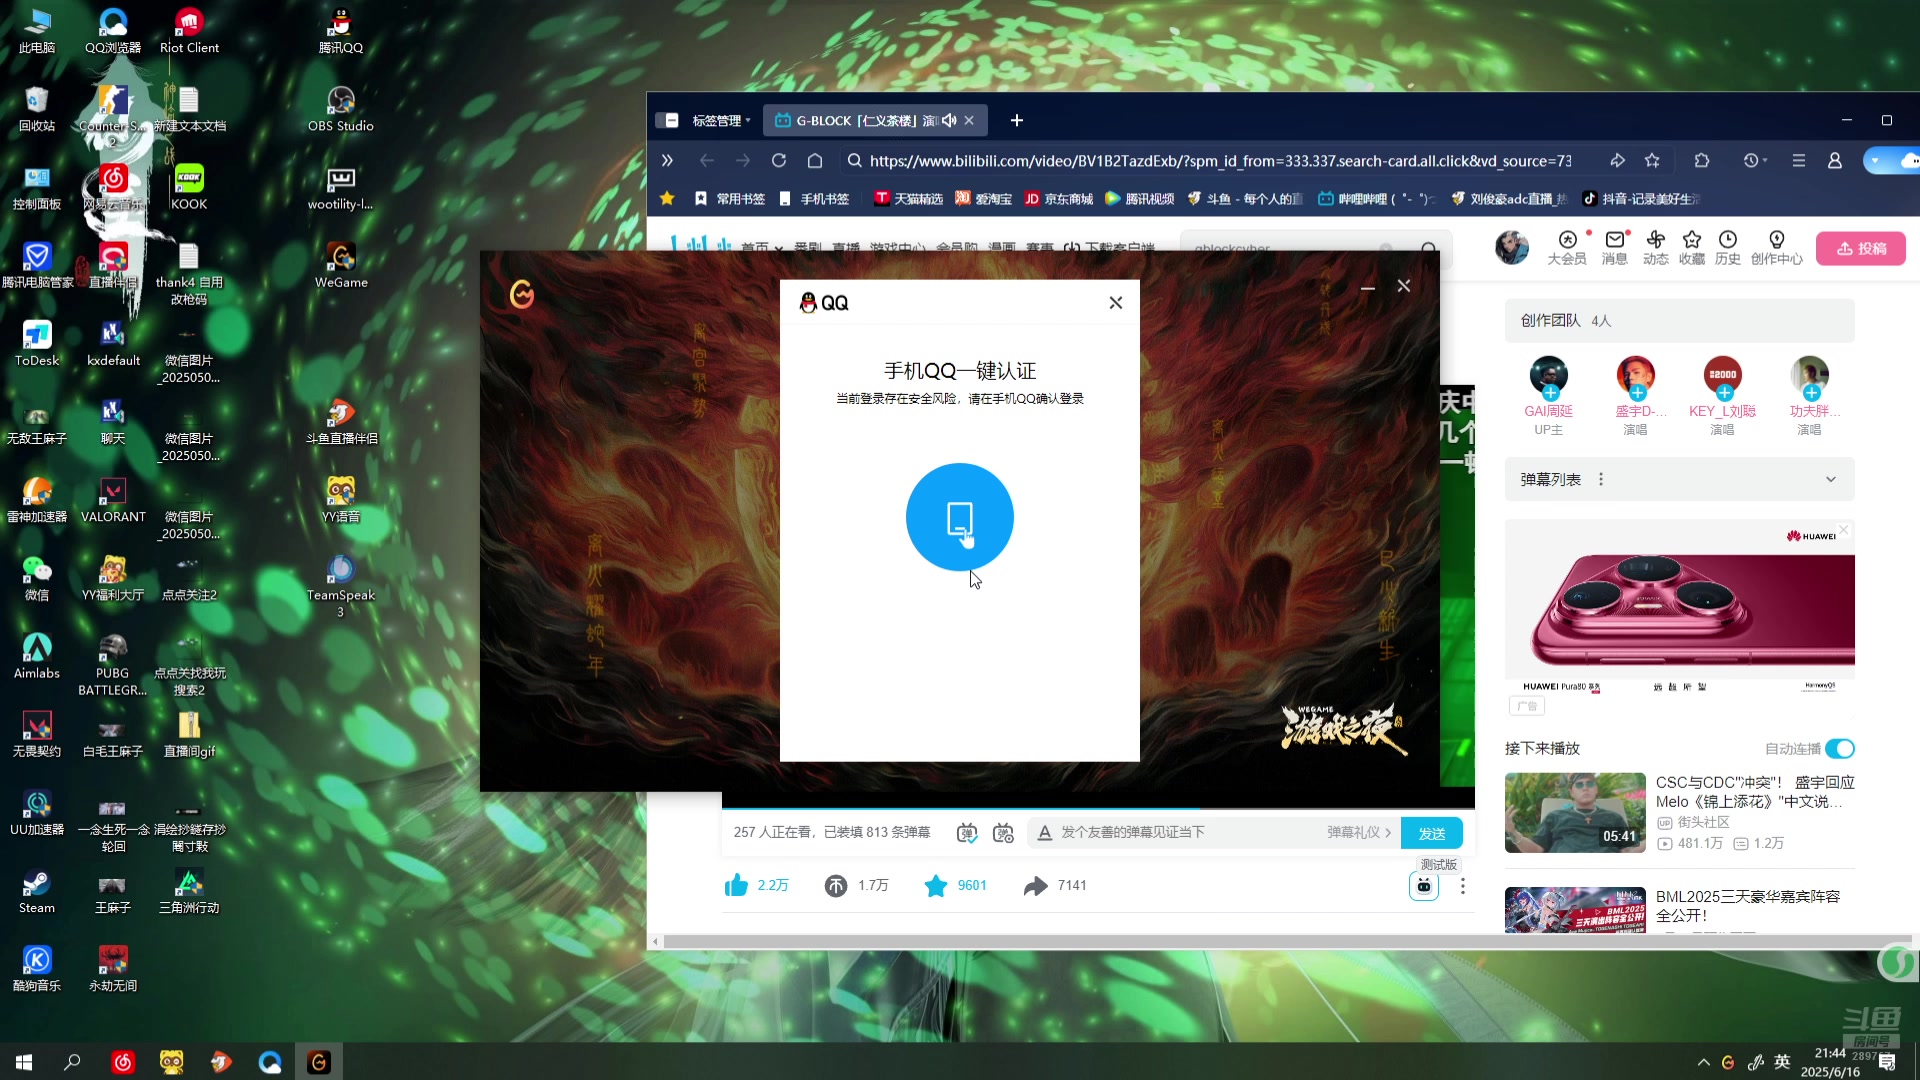Screen dimensions: 1920x1080
Task: Open the Windows Start menu
Action: pyautogui.click(x=24, y=1062)
